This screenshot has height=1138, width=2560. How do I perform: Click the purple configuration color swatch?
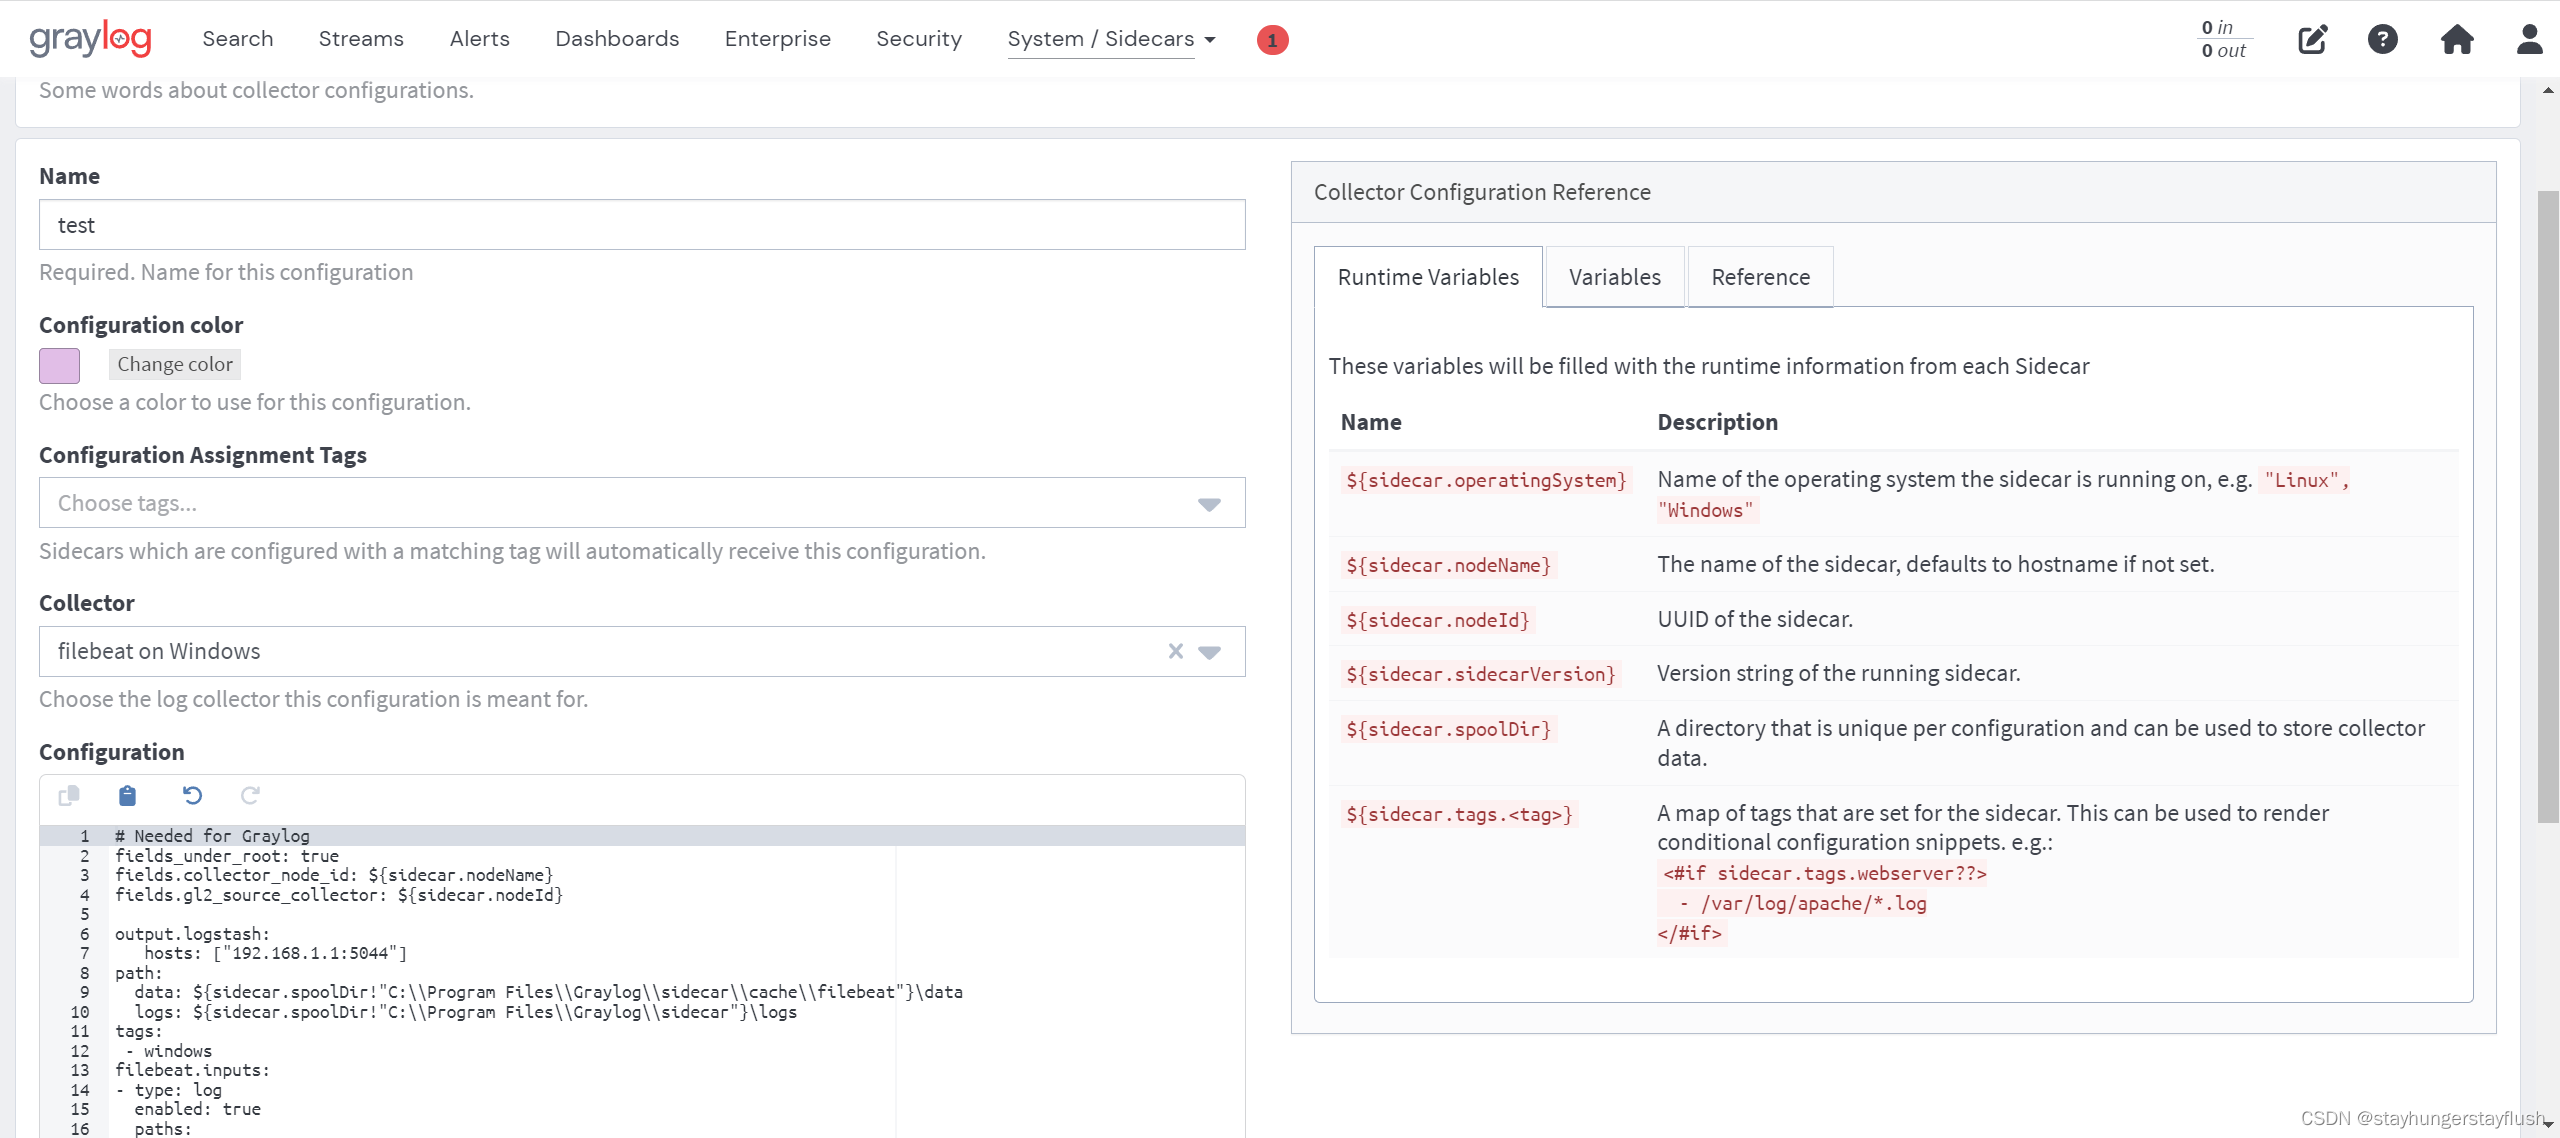(x=59, y=365)
